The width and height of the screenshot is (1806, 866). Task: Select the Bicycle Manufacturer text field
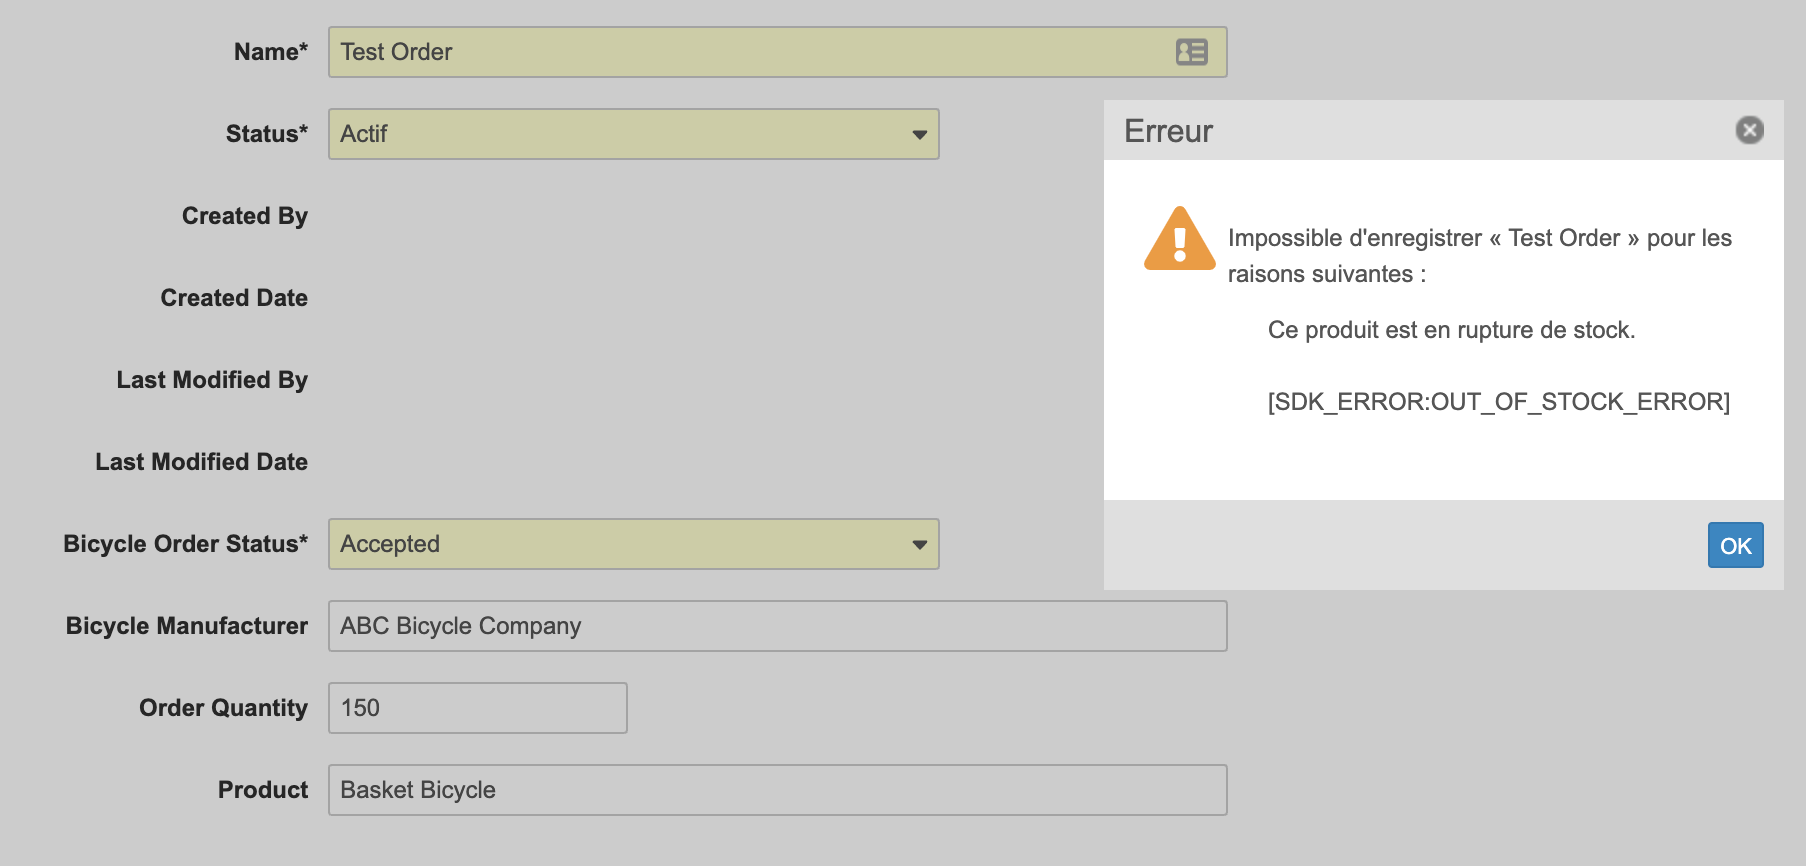[778, 626]
